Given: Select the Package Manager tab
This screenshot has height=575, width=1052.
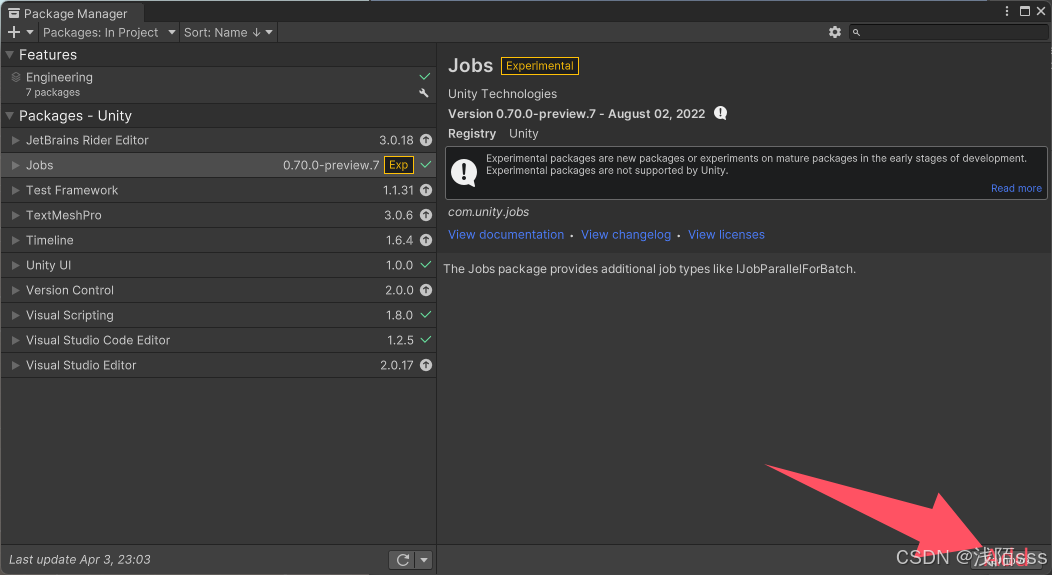Looking at the screenshot, I should (72, 13).
